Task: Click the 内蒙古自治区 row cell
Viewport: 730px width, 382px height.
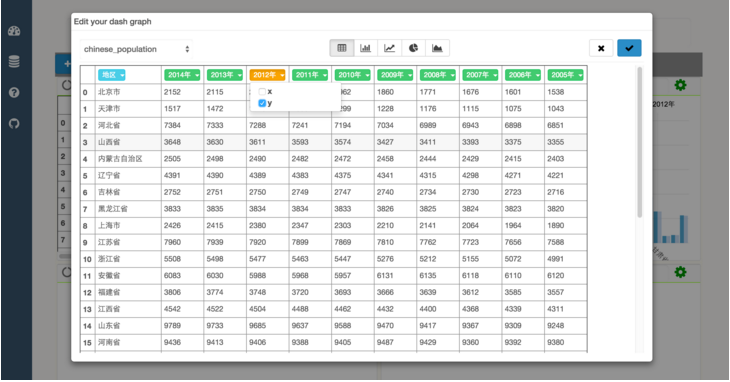Action: pyautogui.click(x=128, y=159)
